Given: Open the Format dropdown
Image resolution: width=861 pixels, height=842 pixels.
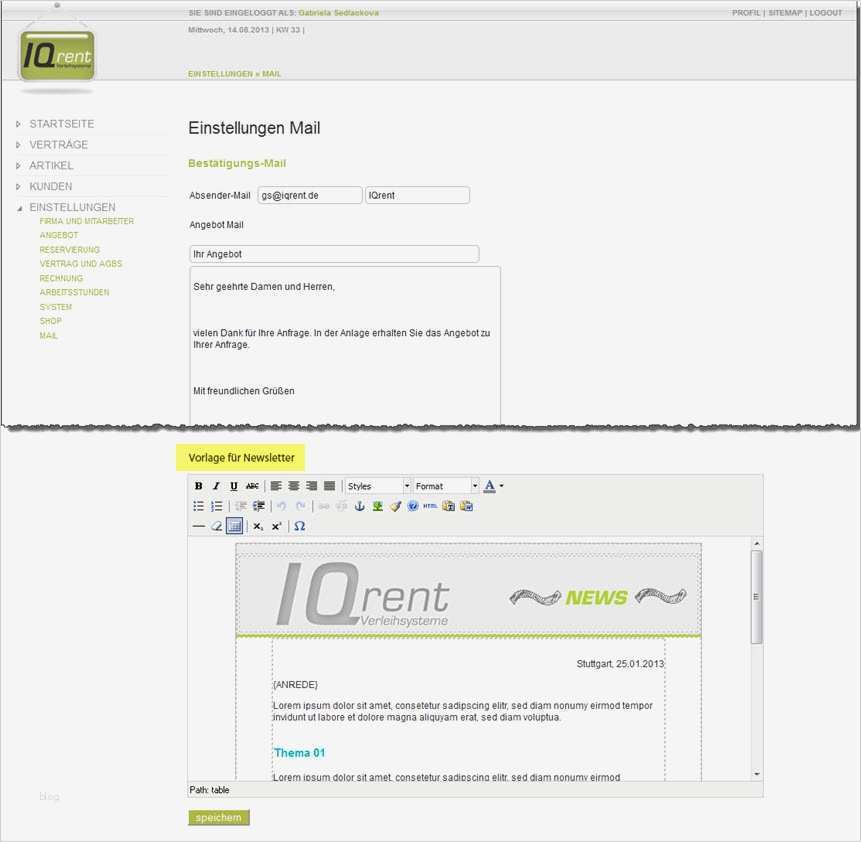Looking at the screenshot, I should (x=445, y=485).
